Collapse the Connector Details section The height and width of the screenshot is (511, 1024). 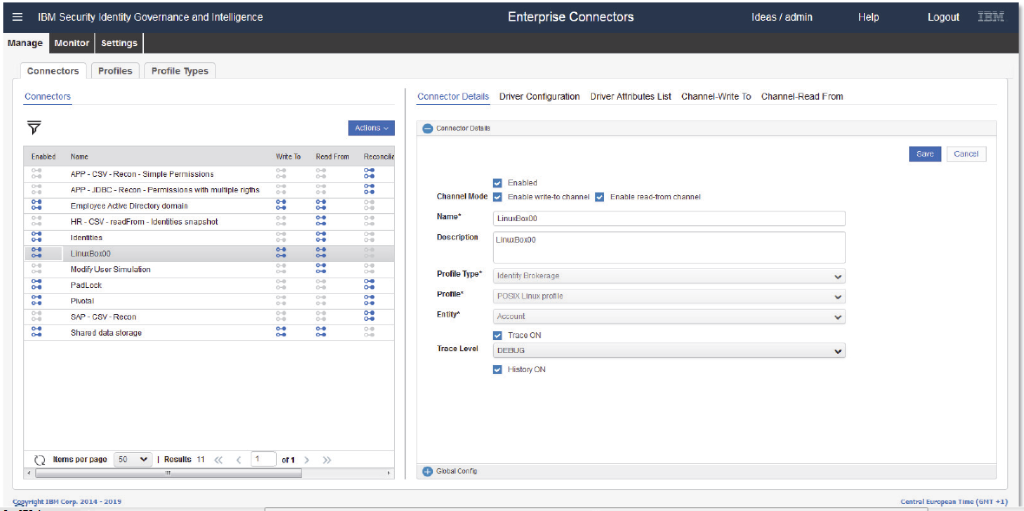(x=428, y=129)
